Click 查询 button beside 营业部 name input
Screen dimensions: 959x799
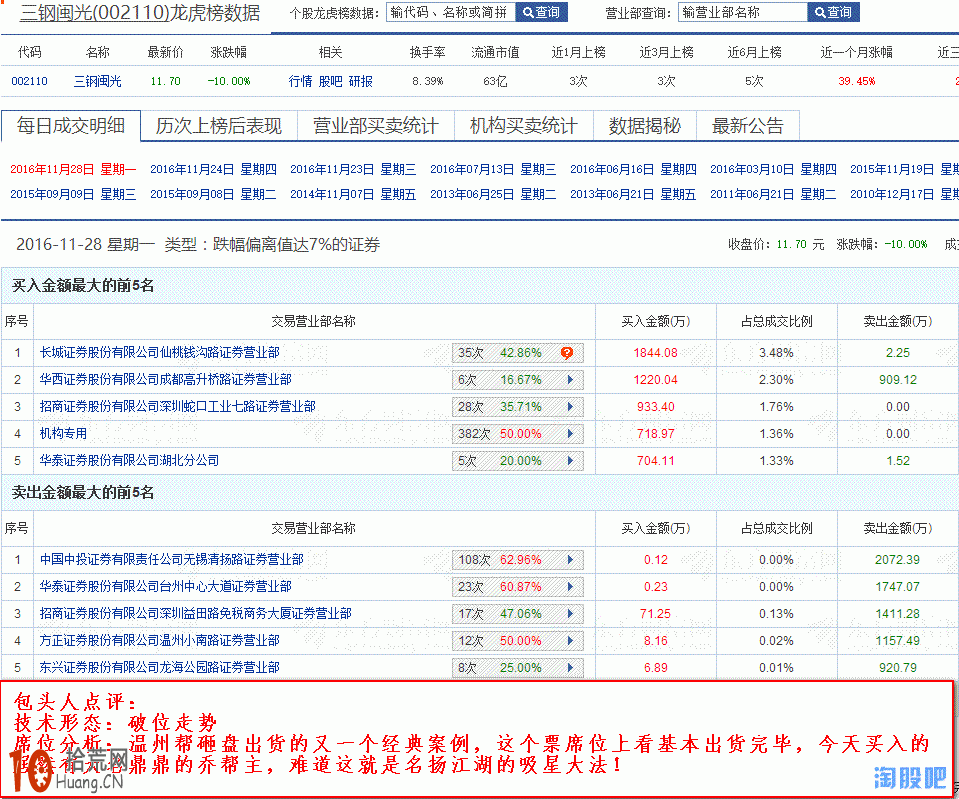point(833,12)
